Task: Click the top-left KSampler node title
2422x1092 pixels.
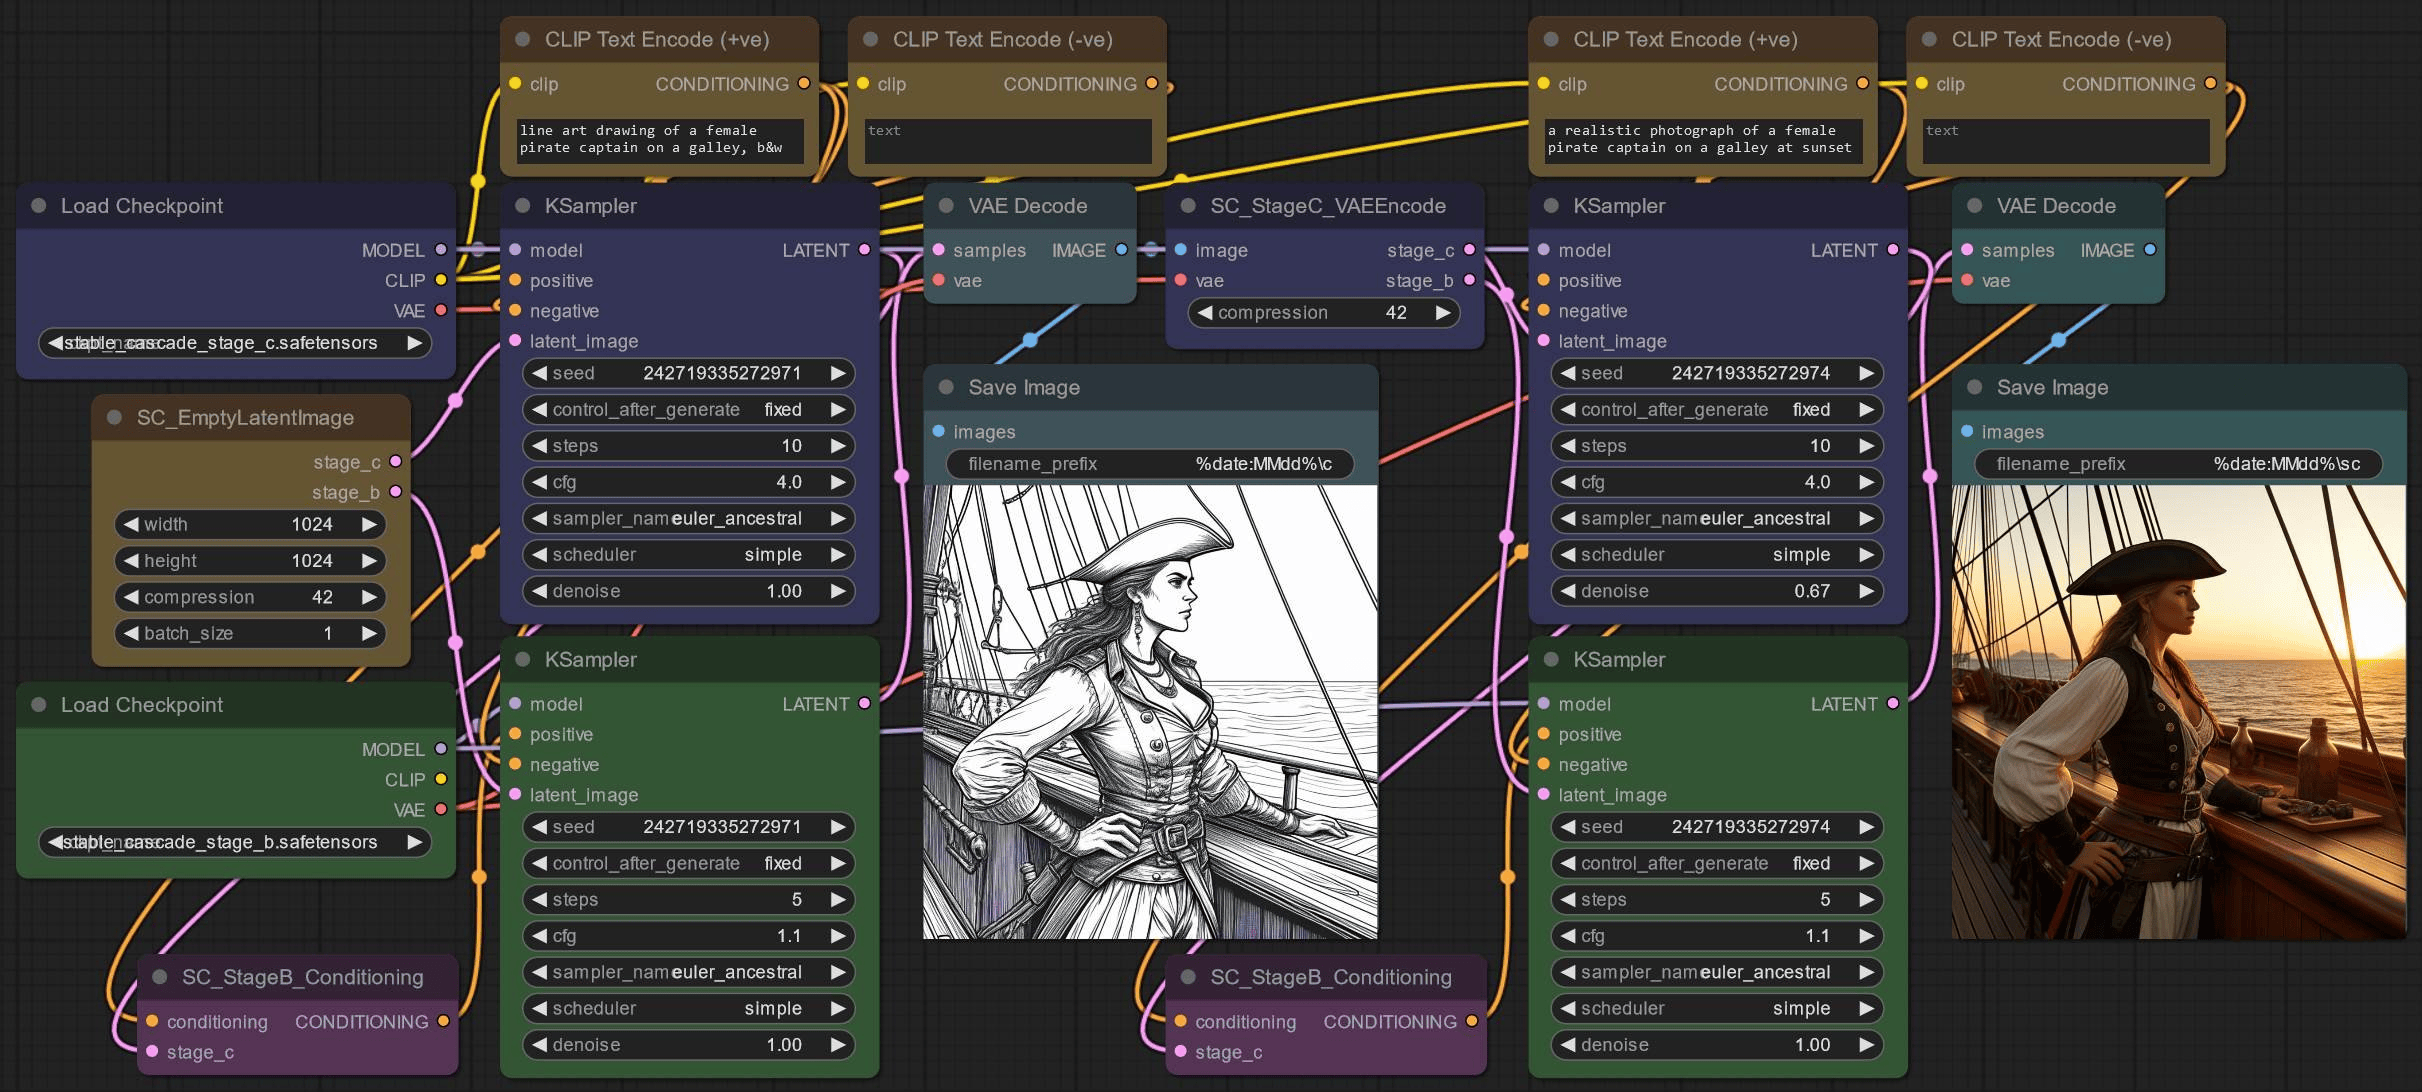Action: (590, 205)
